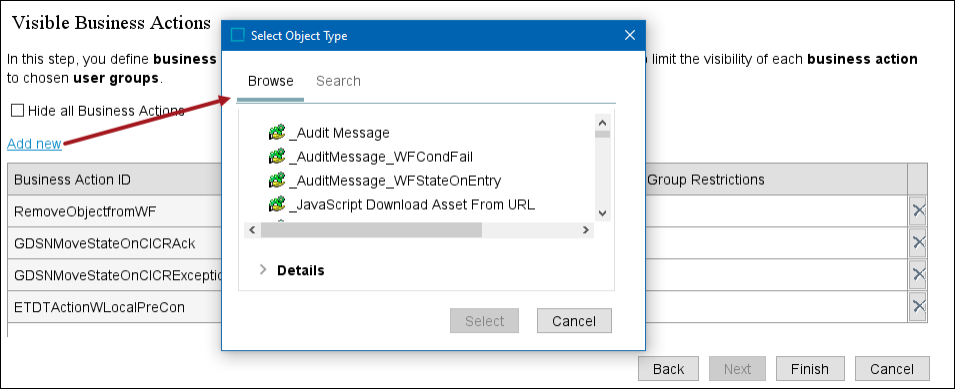Click the _AuditMessage_WFCondFail icon
Screen dimensions: 955x389
point(277,156)
